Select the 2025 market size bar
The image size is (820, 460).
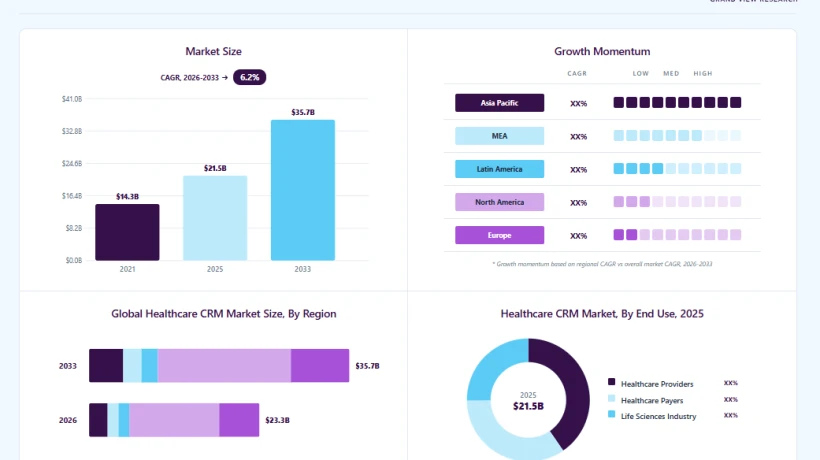click(x=215, y=218)
